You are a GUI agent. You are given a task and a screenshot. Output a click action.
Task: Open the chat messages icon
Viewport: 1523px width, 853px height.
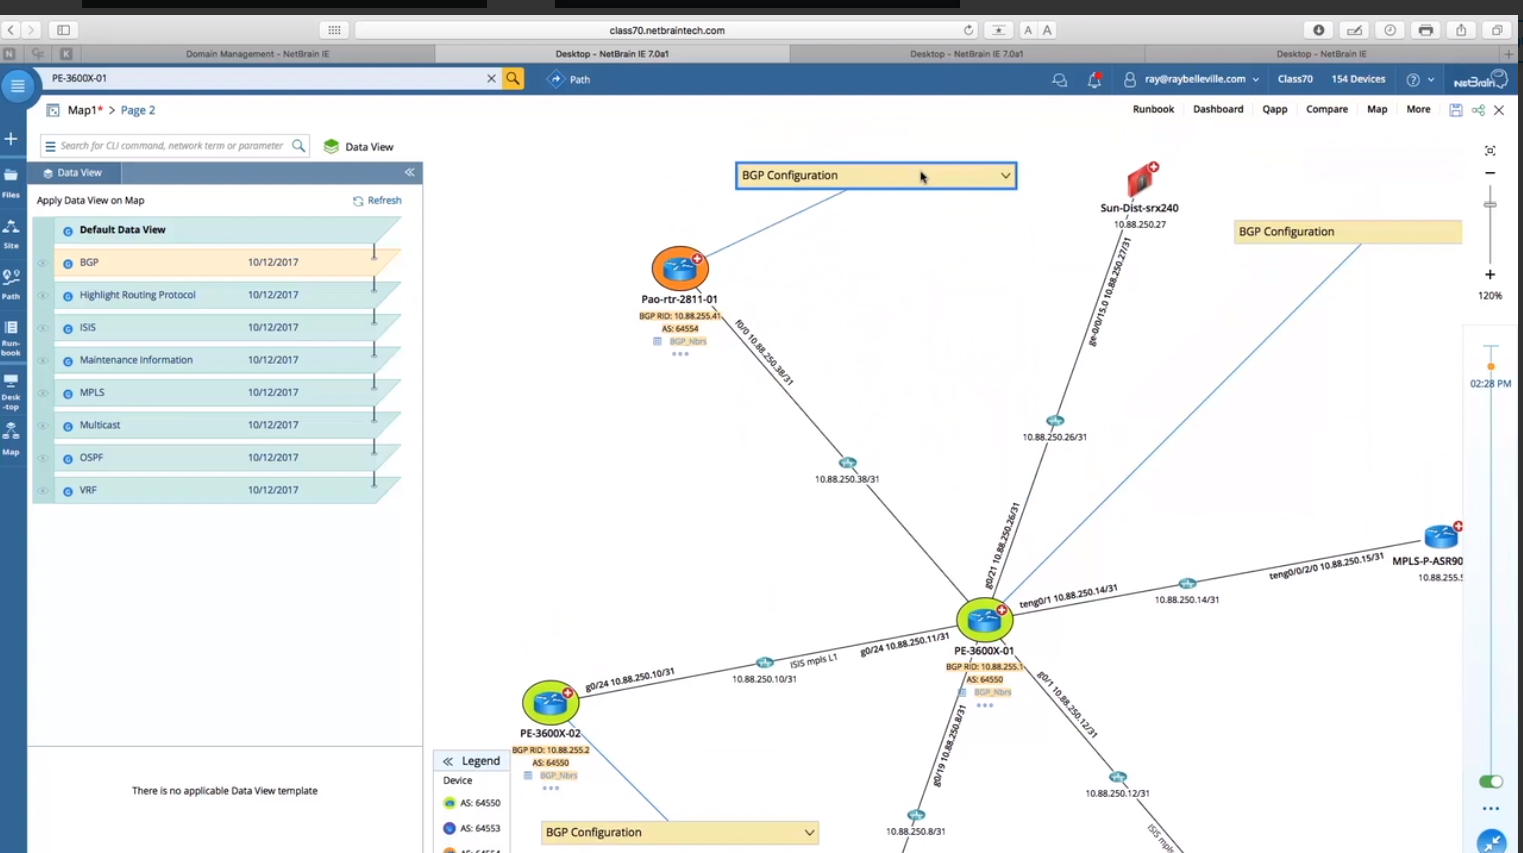(1059, 79)
